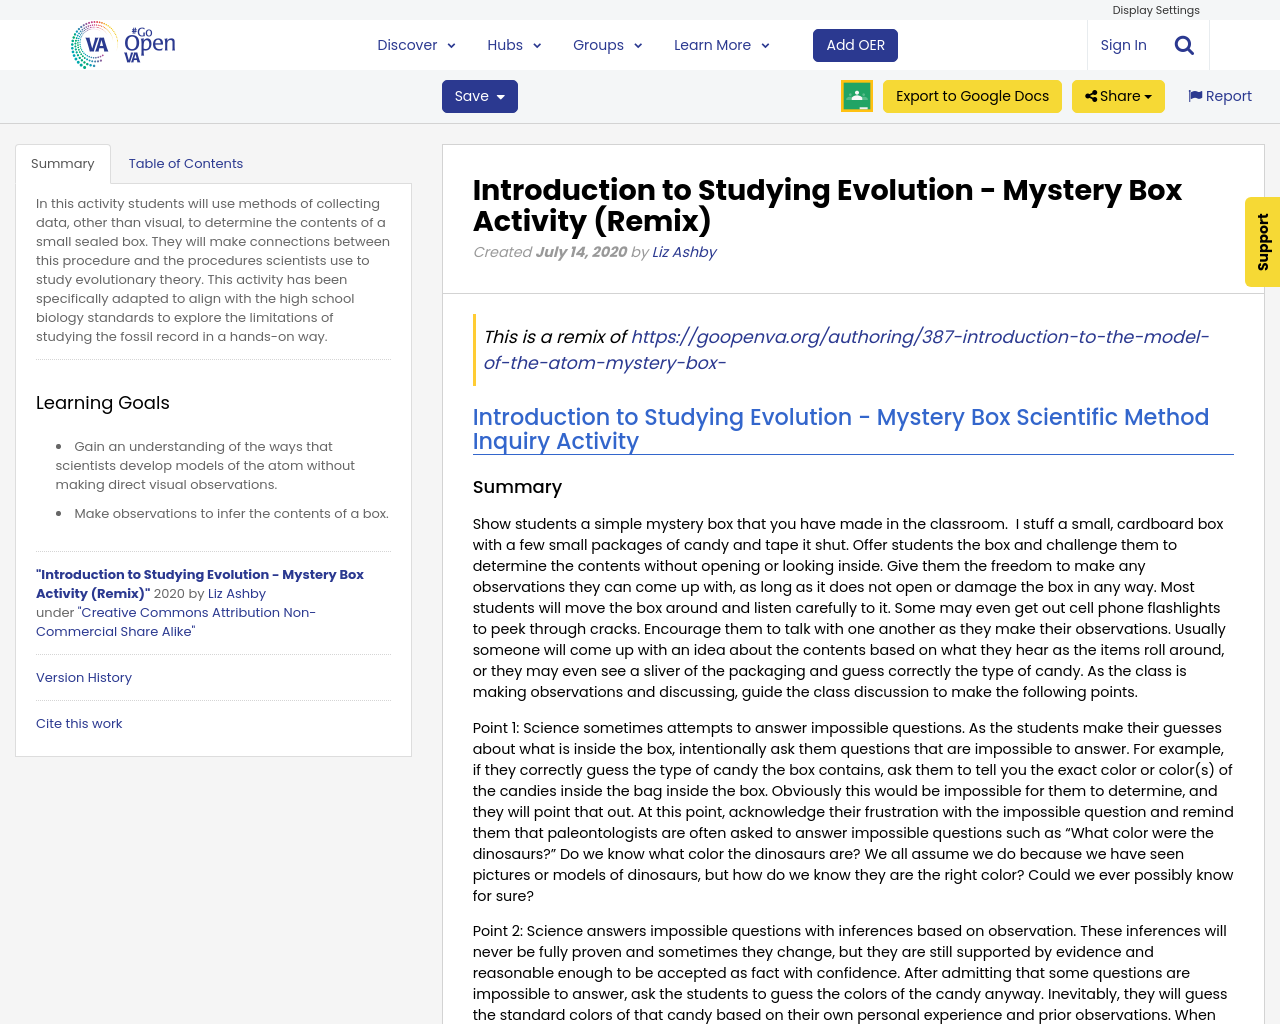Switch to the Table of Contents tab

click(186, 164)
